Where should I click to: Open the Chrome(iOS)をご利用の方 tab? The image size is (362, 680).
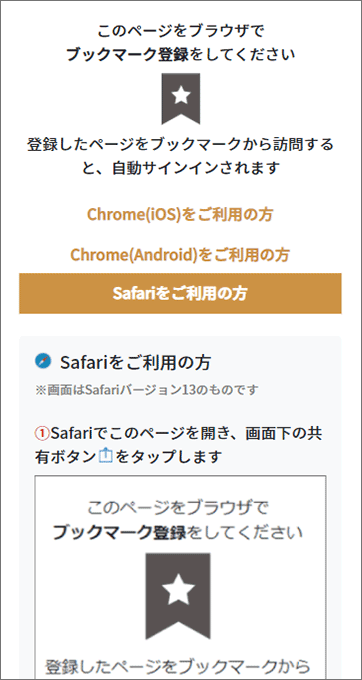point(180,214)
